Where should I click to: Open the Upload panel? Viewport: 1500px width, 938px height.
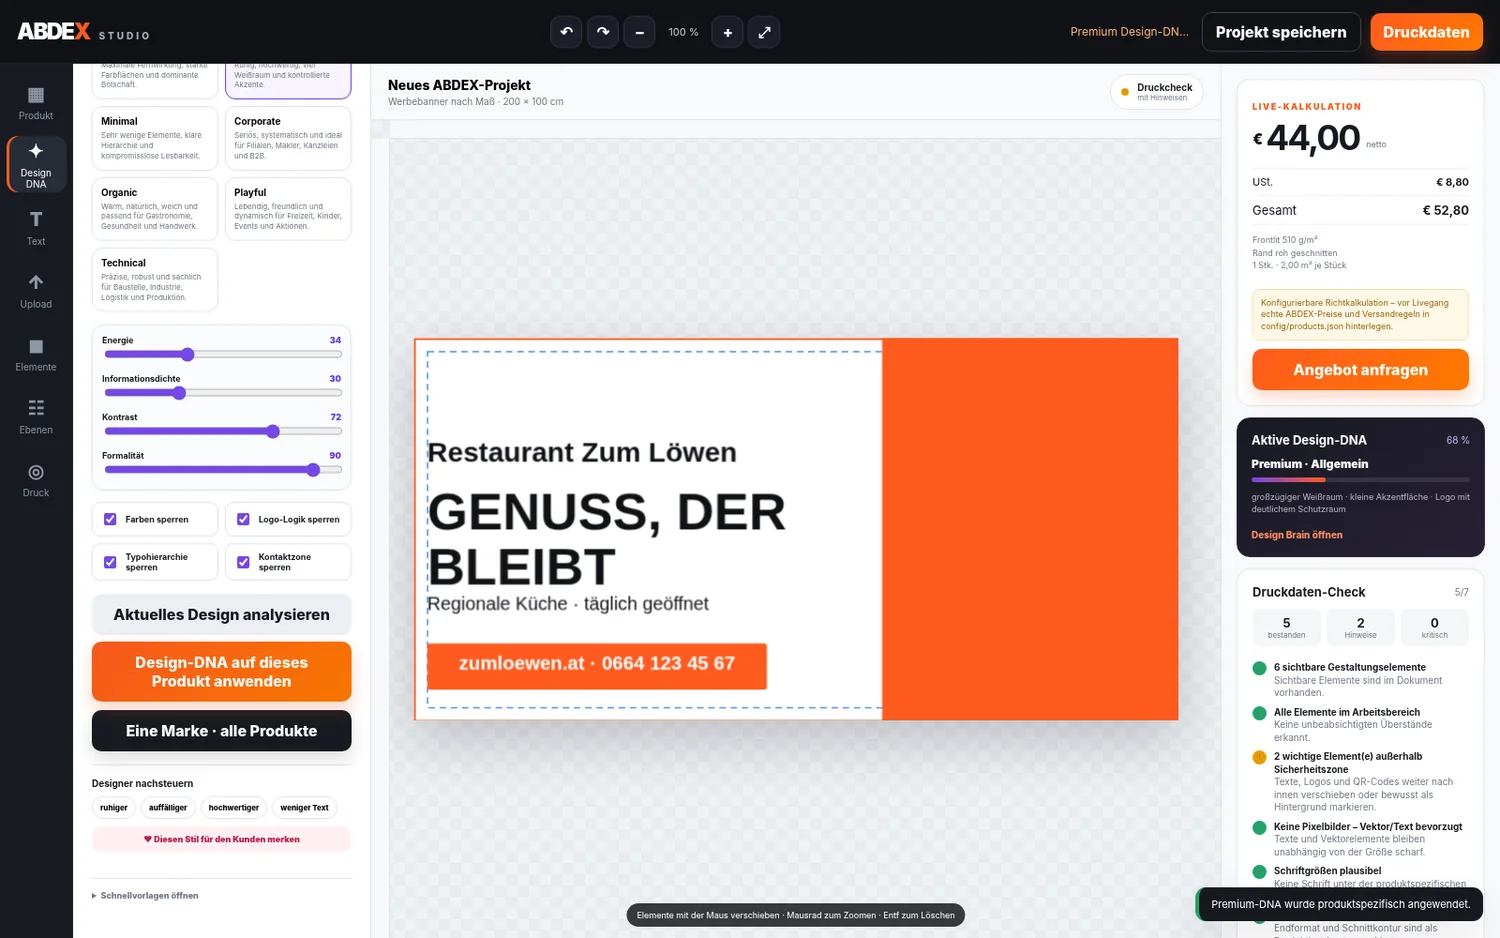coord(36,291)
